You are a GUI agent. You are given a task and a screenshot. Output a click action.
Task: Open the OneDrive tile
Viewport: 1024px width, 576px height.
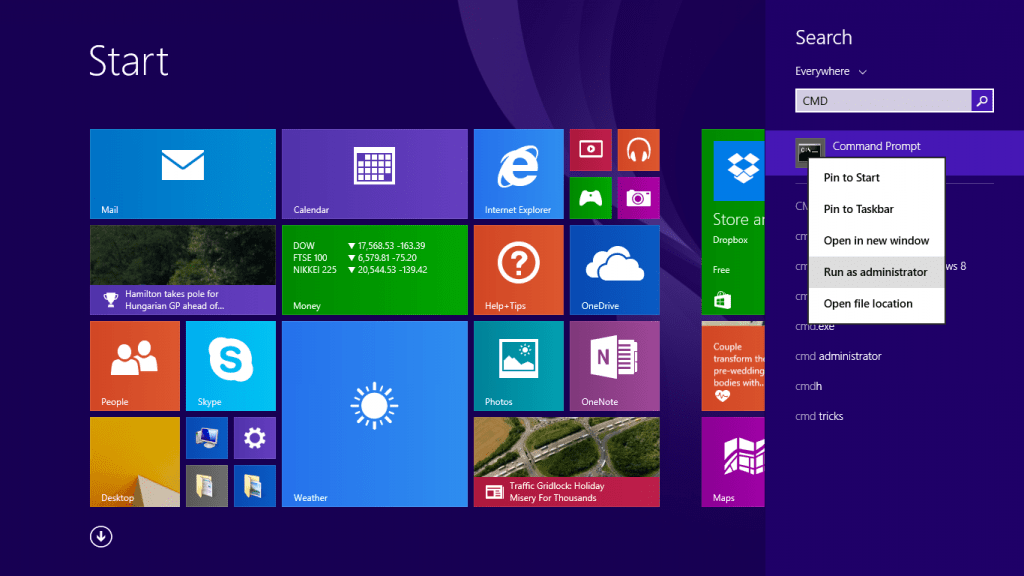(615, 270)
